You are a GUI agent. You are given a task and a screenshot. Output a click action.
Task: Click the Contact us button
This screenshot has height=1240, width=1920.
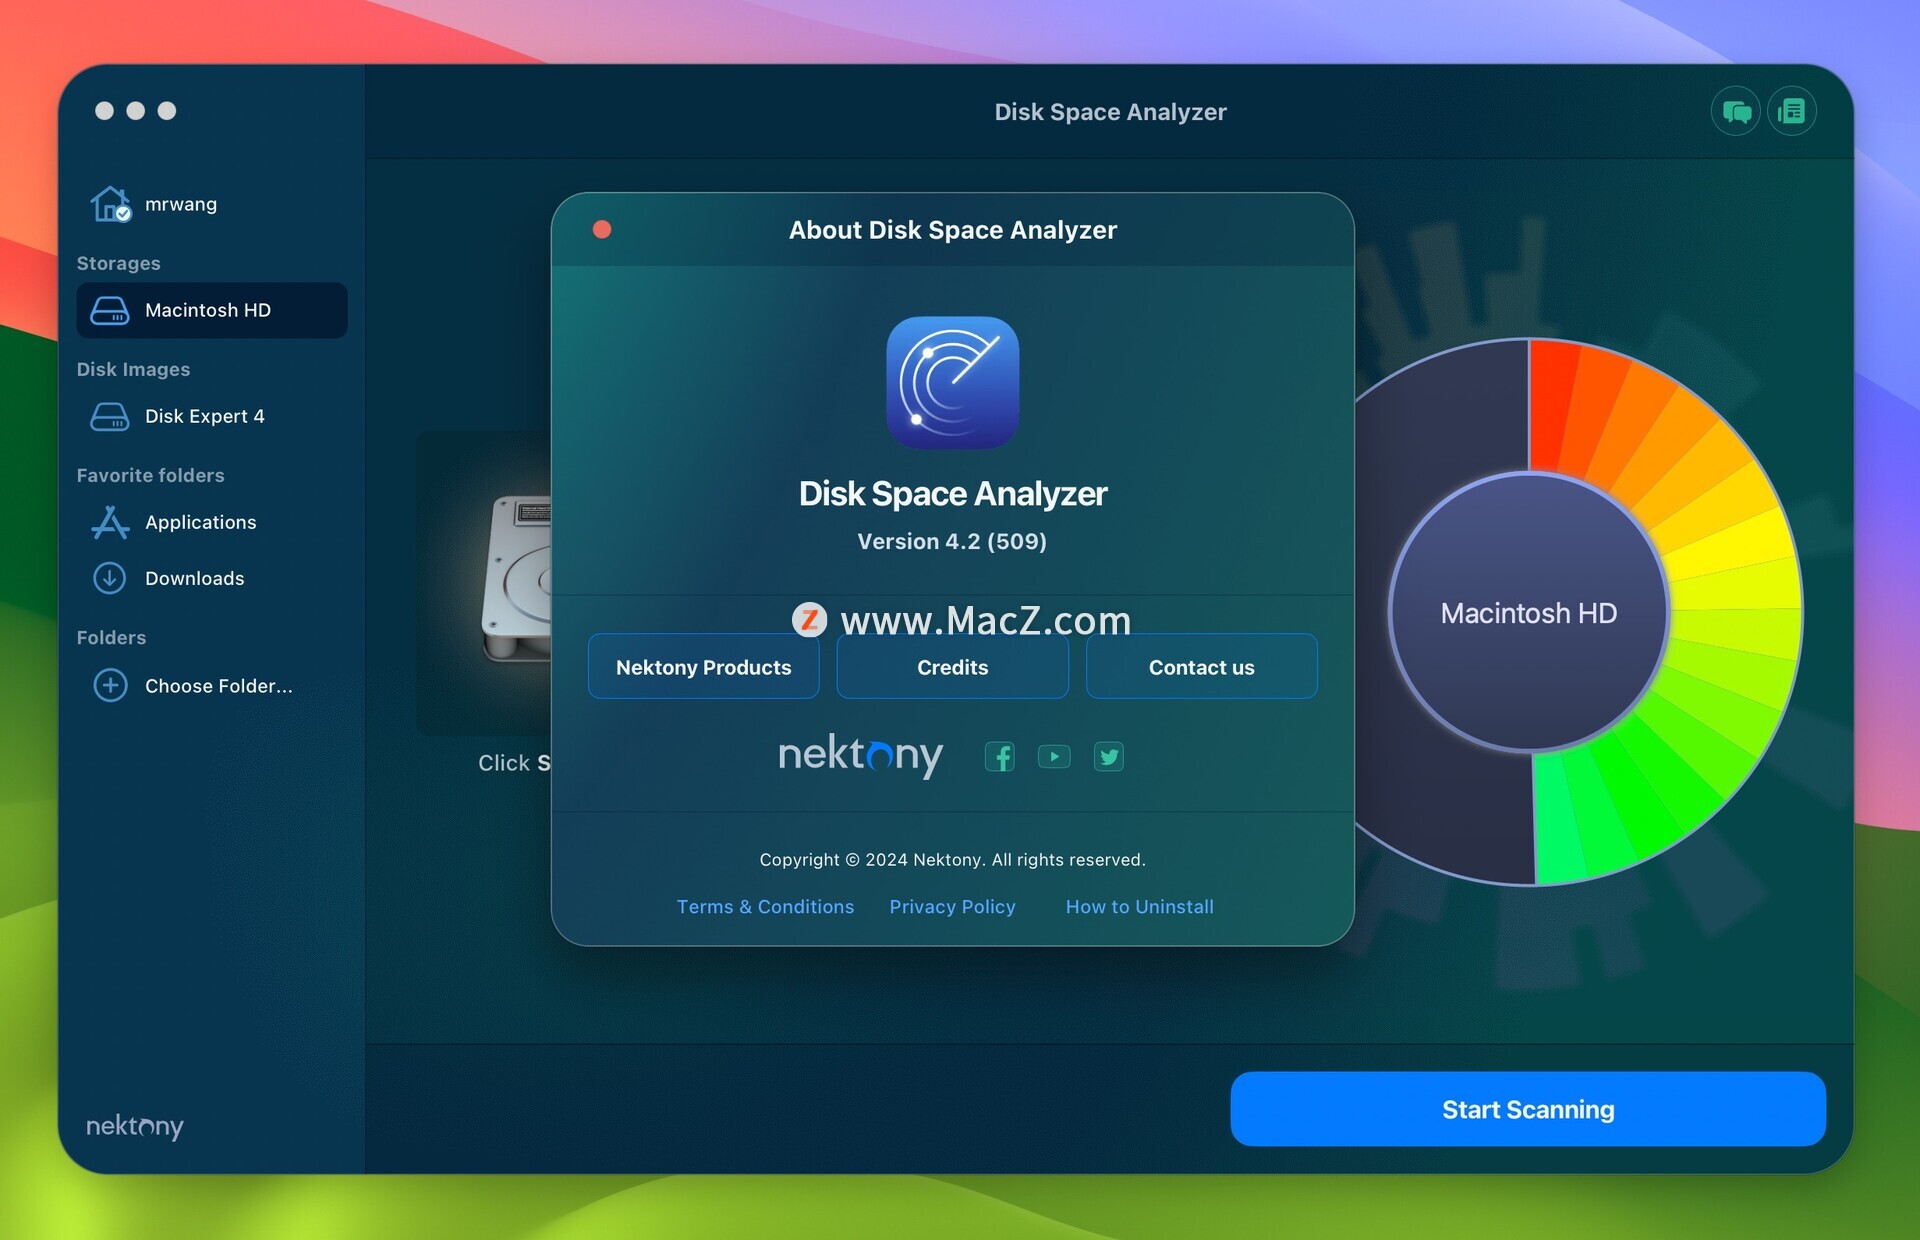[x=1202, y=667]
